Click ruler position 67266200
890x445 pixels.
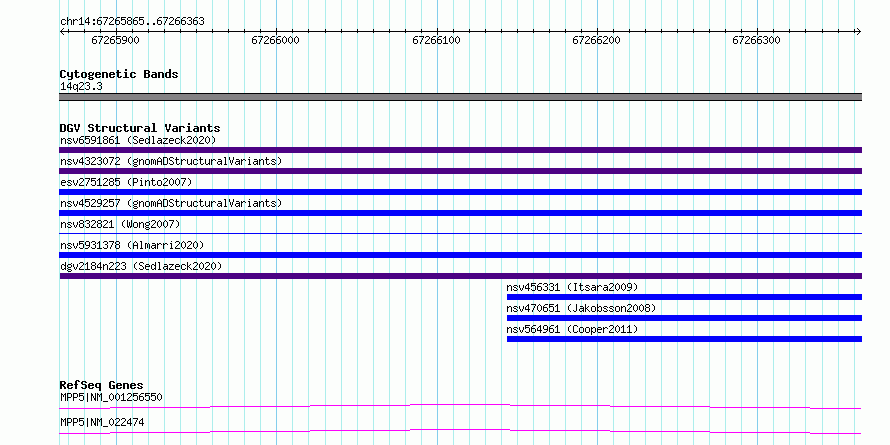pos(596,40)
